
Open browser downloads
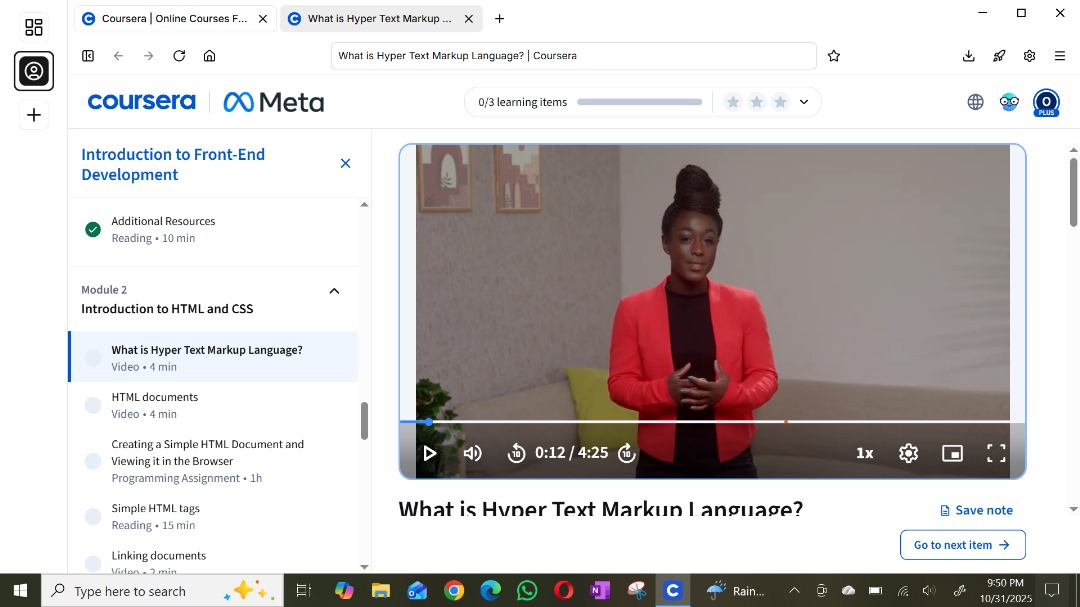click(968, 56)
